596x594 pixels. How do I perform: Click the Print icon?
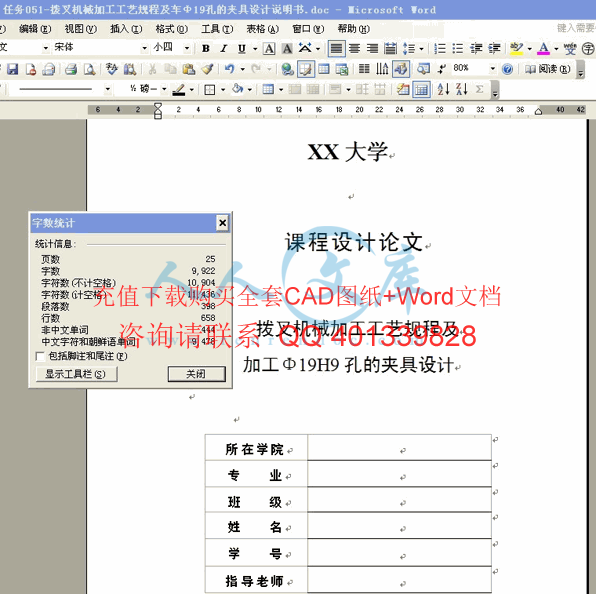(x=71, y=69)
